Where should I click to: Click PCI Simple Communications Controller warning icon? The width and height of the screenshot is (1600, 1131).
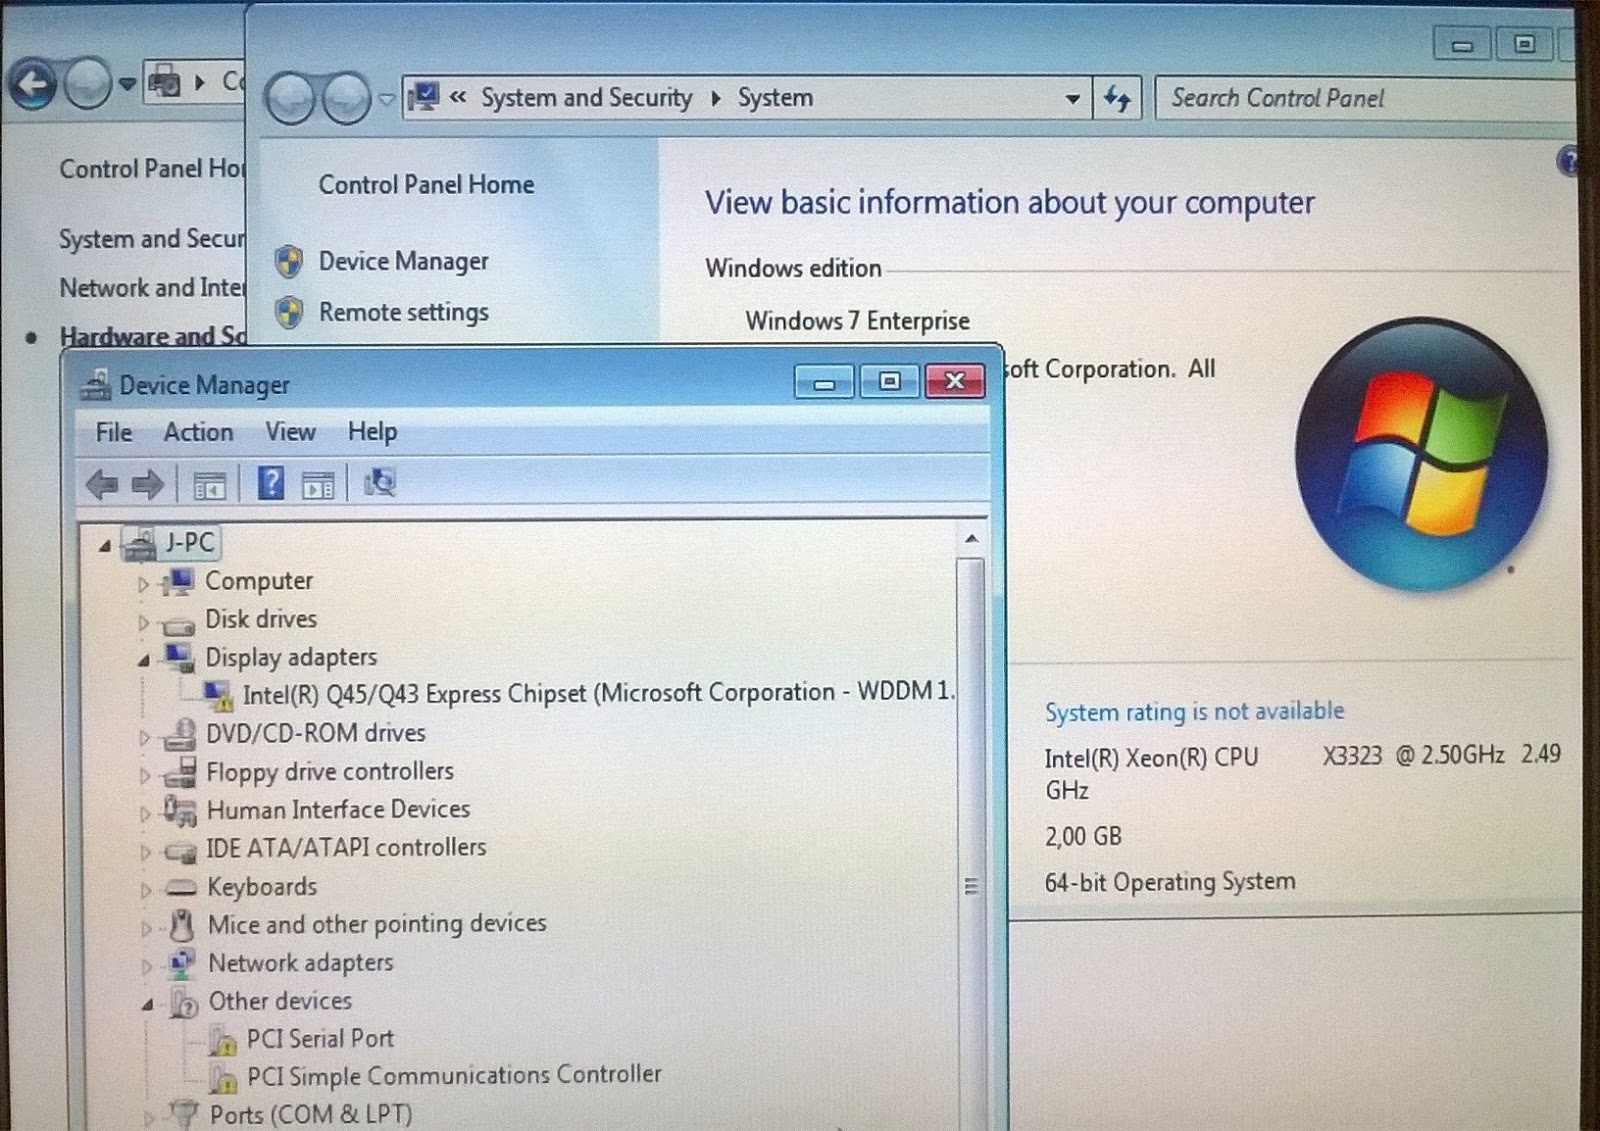coord(222,1079)
